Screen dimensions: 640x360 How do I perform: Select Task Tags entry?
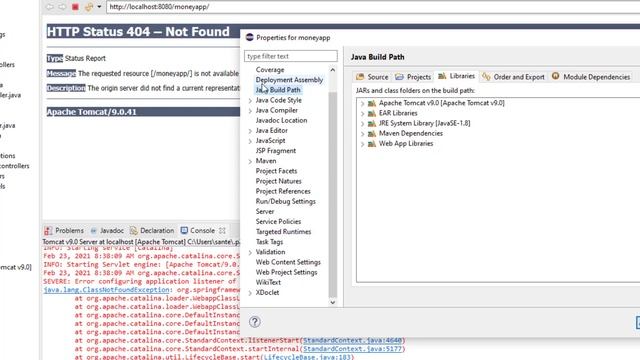coord(269,242)
